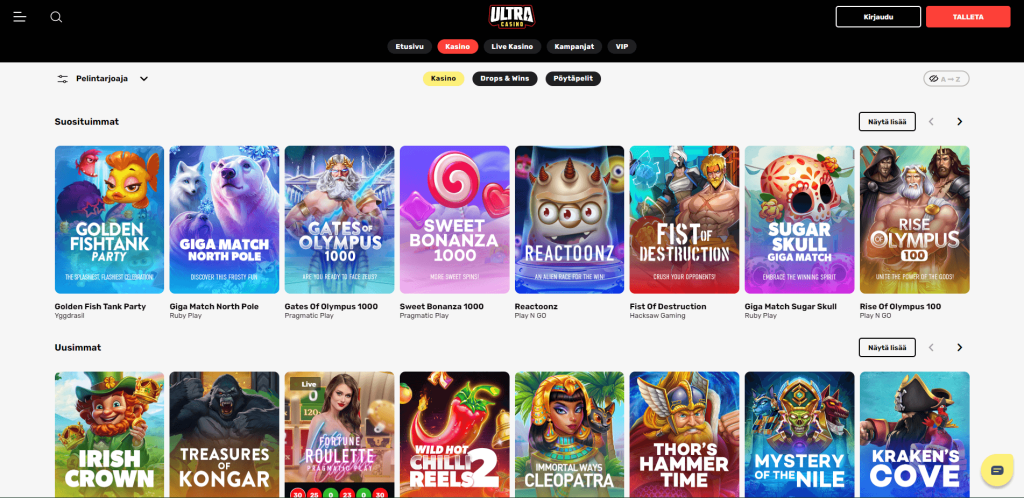The height and width of the screenshot is (498, 1024).
Task: Expand Suosituimmat with Näytä lisää
Action: (x=887, y=121)
